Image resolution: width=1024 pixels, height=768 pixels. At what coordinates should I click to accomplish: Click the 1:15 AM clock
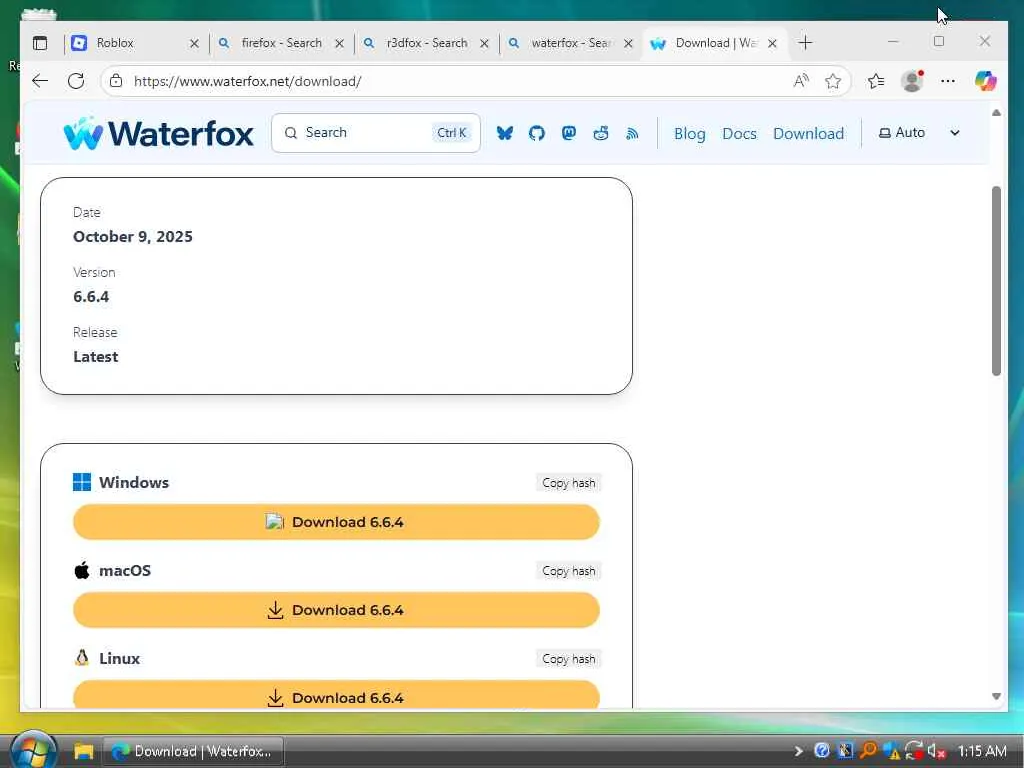point(982,752)
